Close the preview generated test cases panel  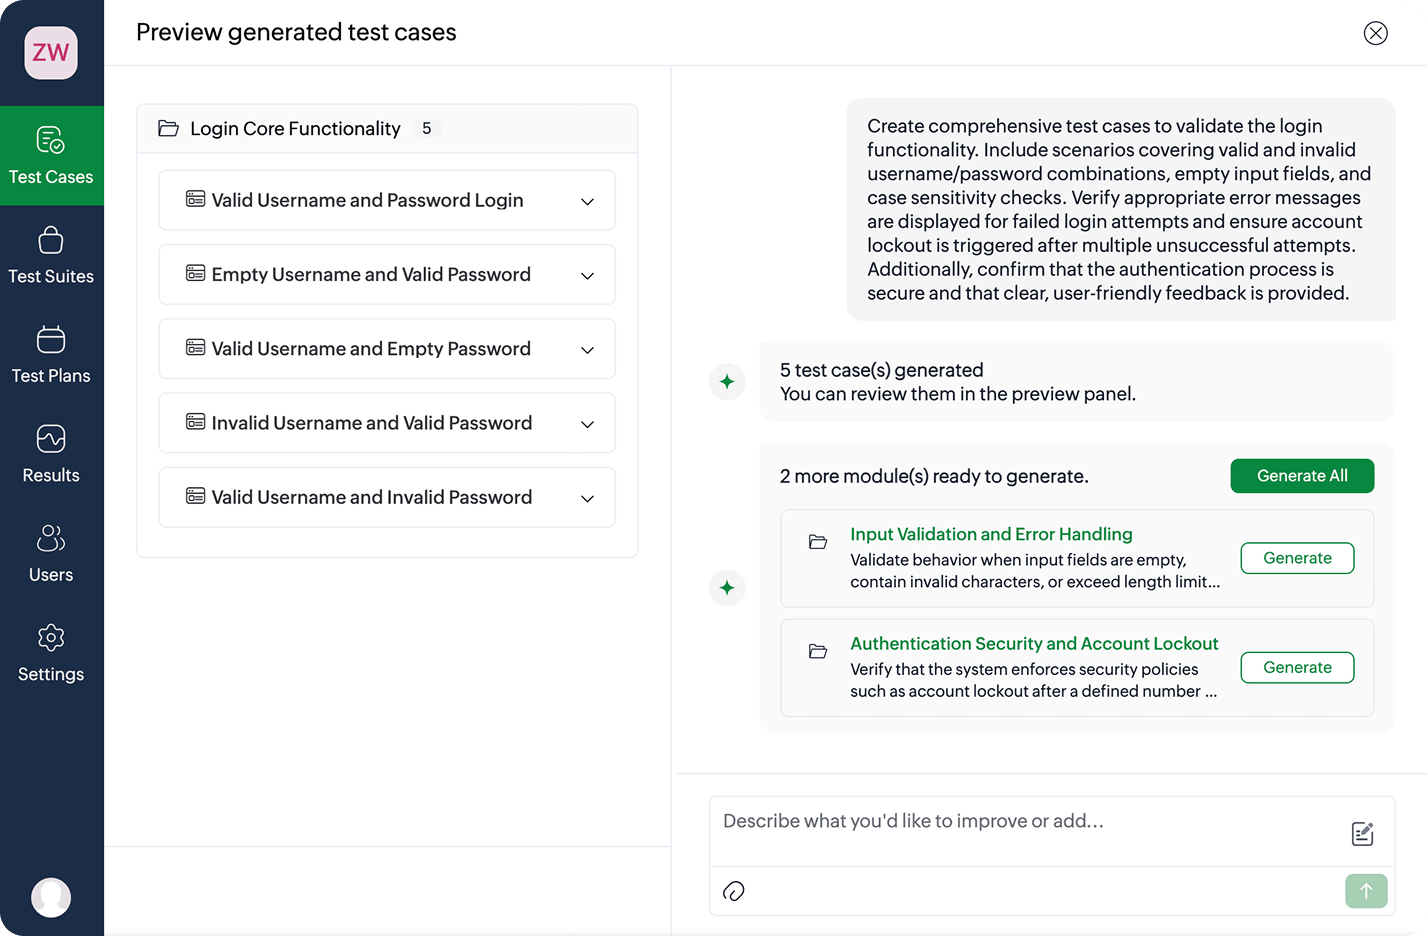(x=1376, y=33)
